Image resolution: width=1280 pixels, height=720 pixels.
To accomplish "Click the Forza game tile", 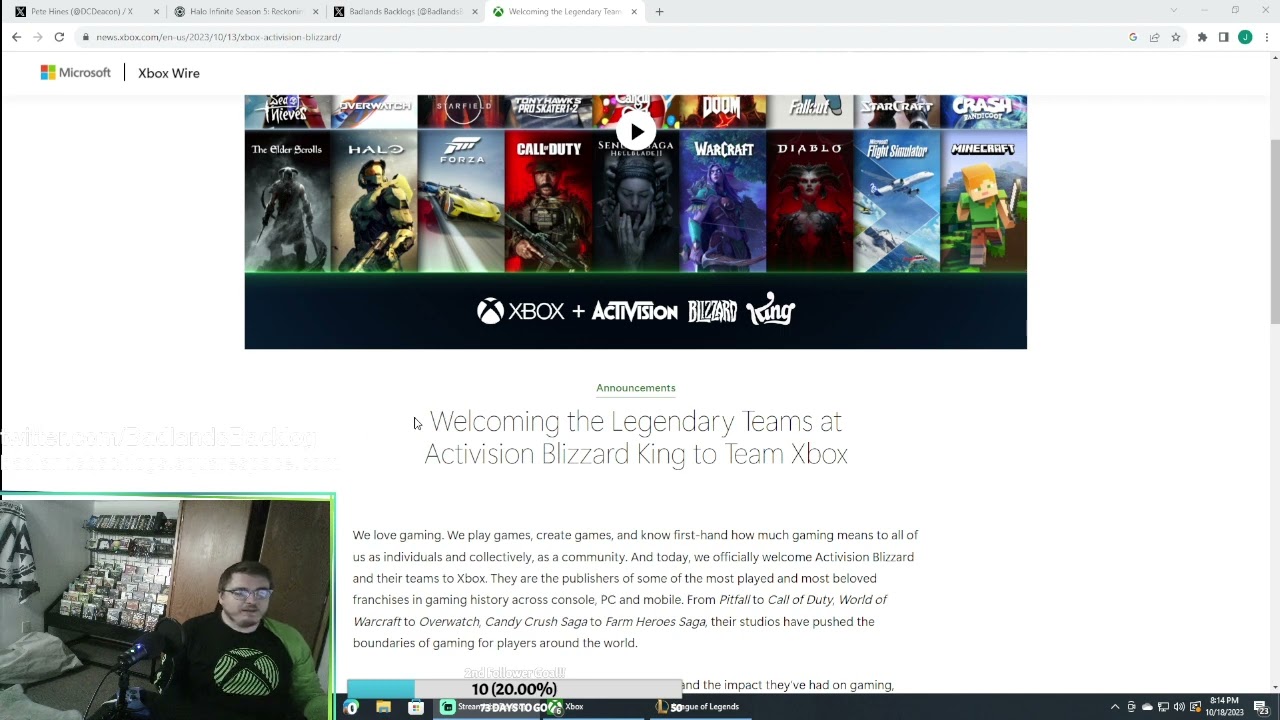I will coord(461,201).
